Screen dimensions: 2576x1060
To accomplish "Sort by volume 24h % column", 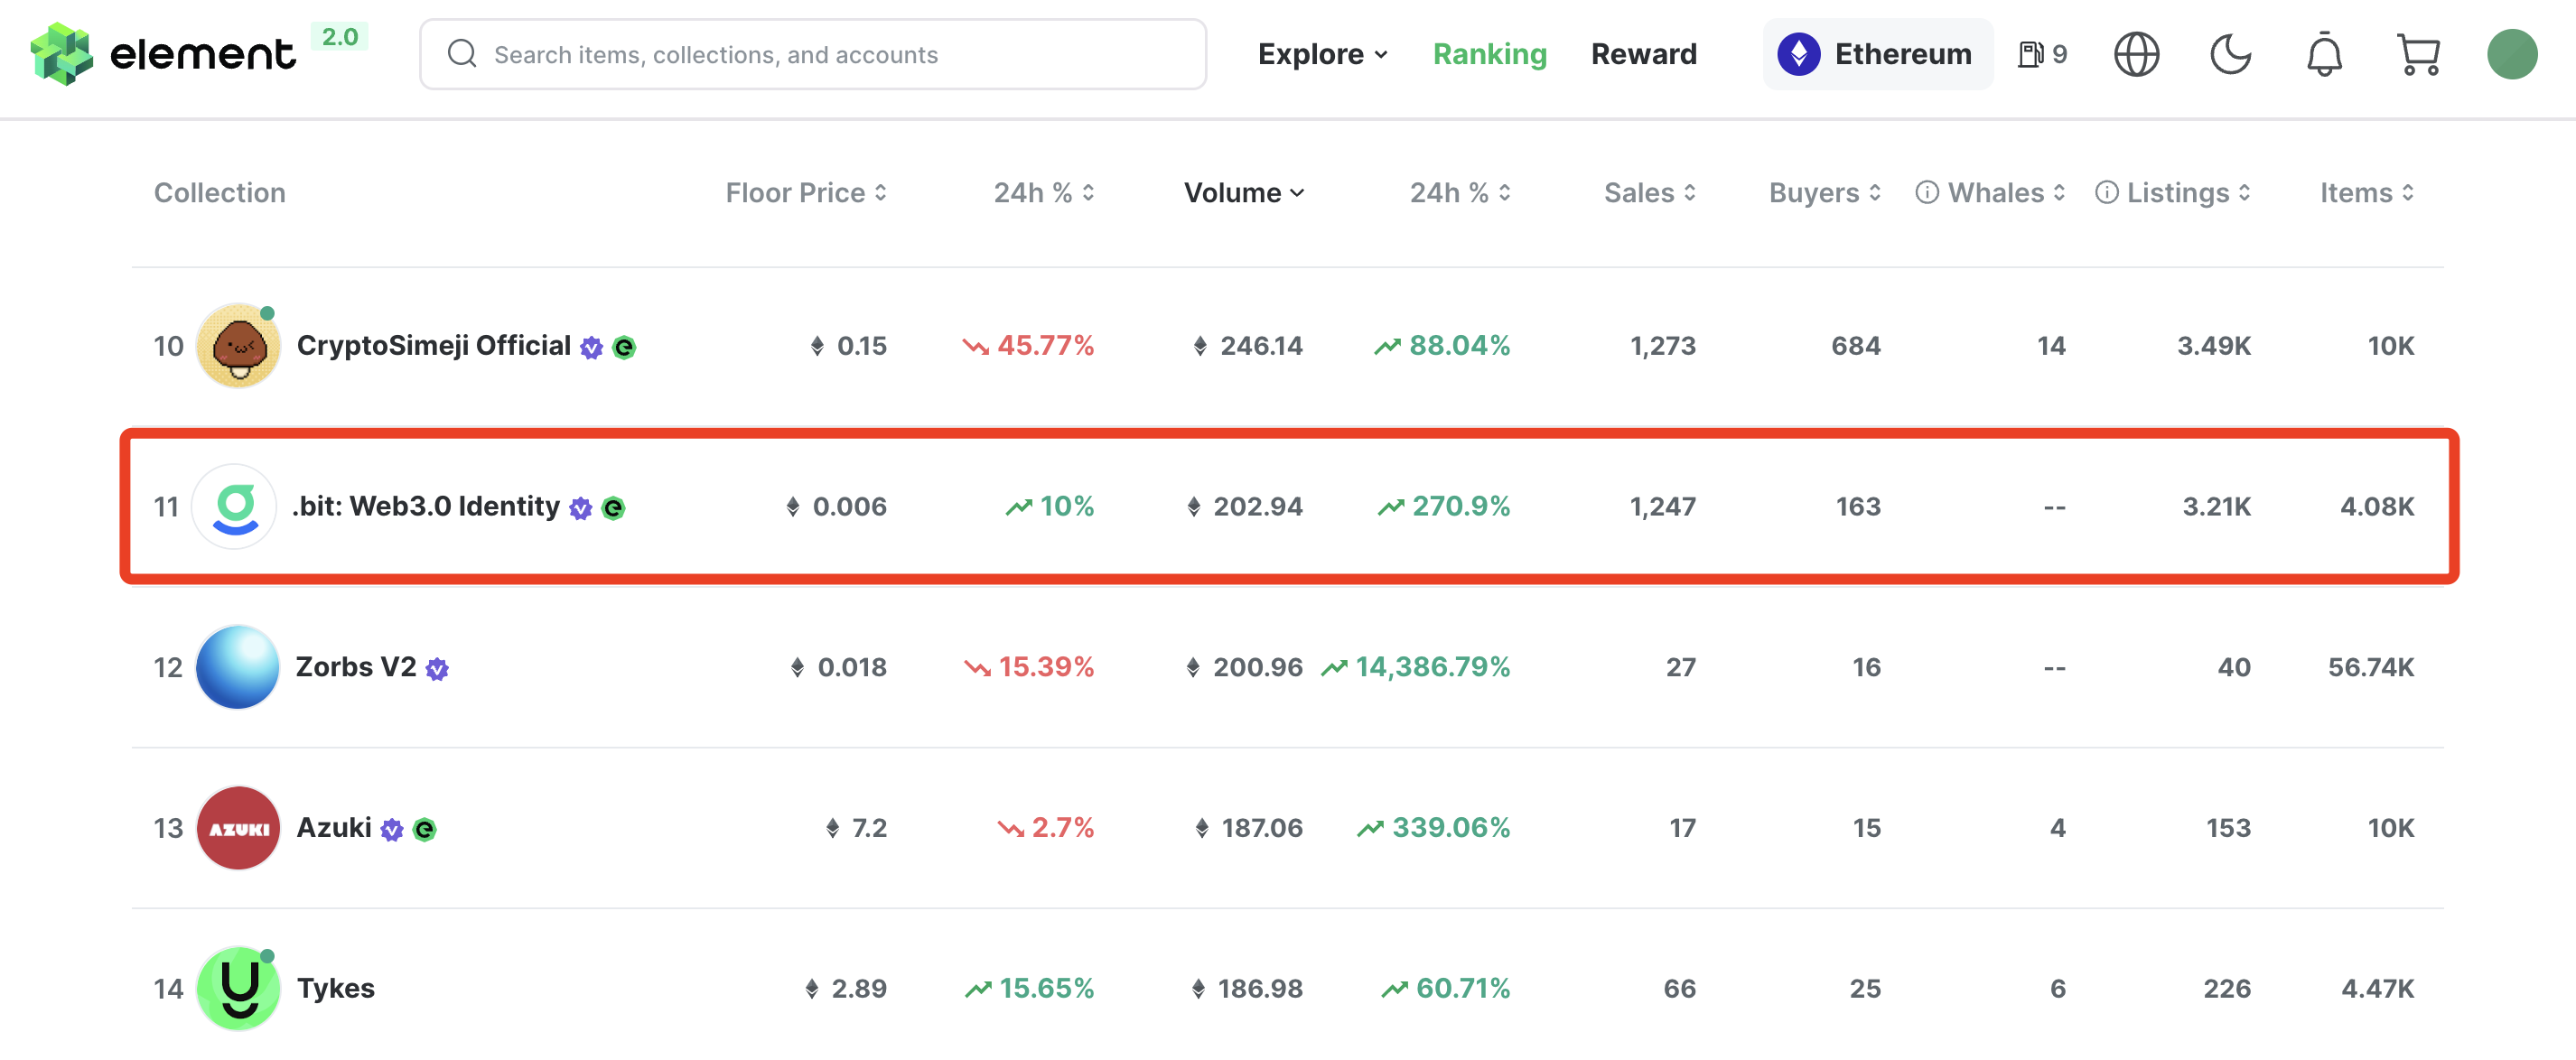I will (x=1460, y=192).
